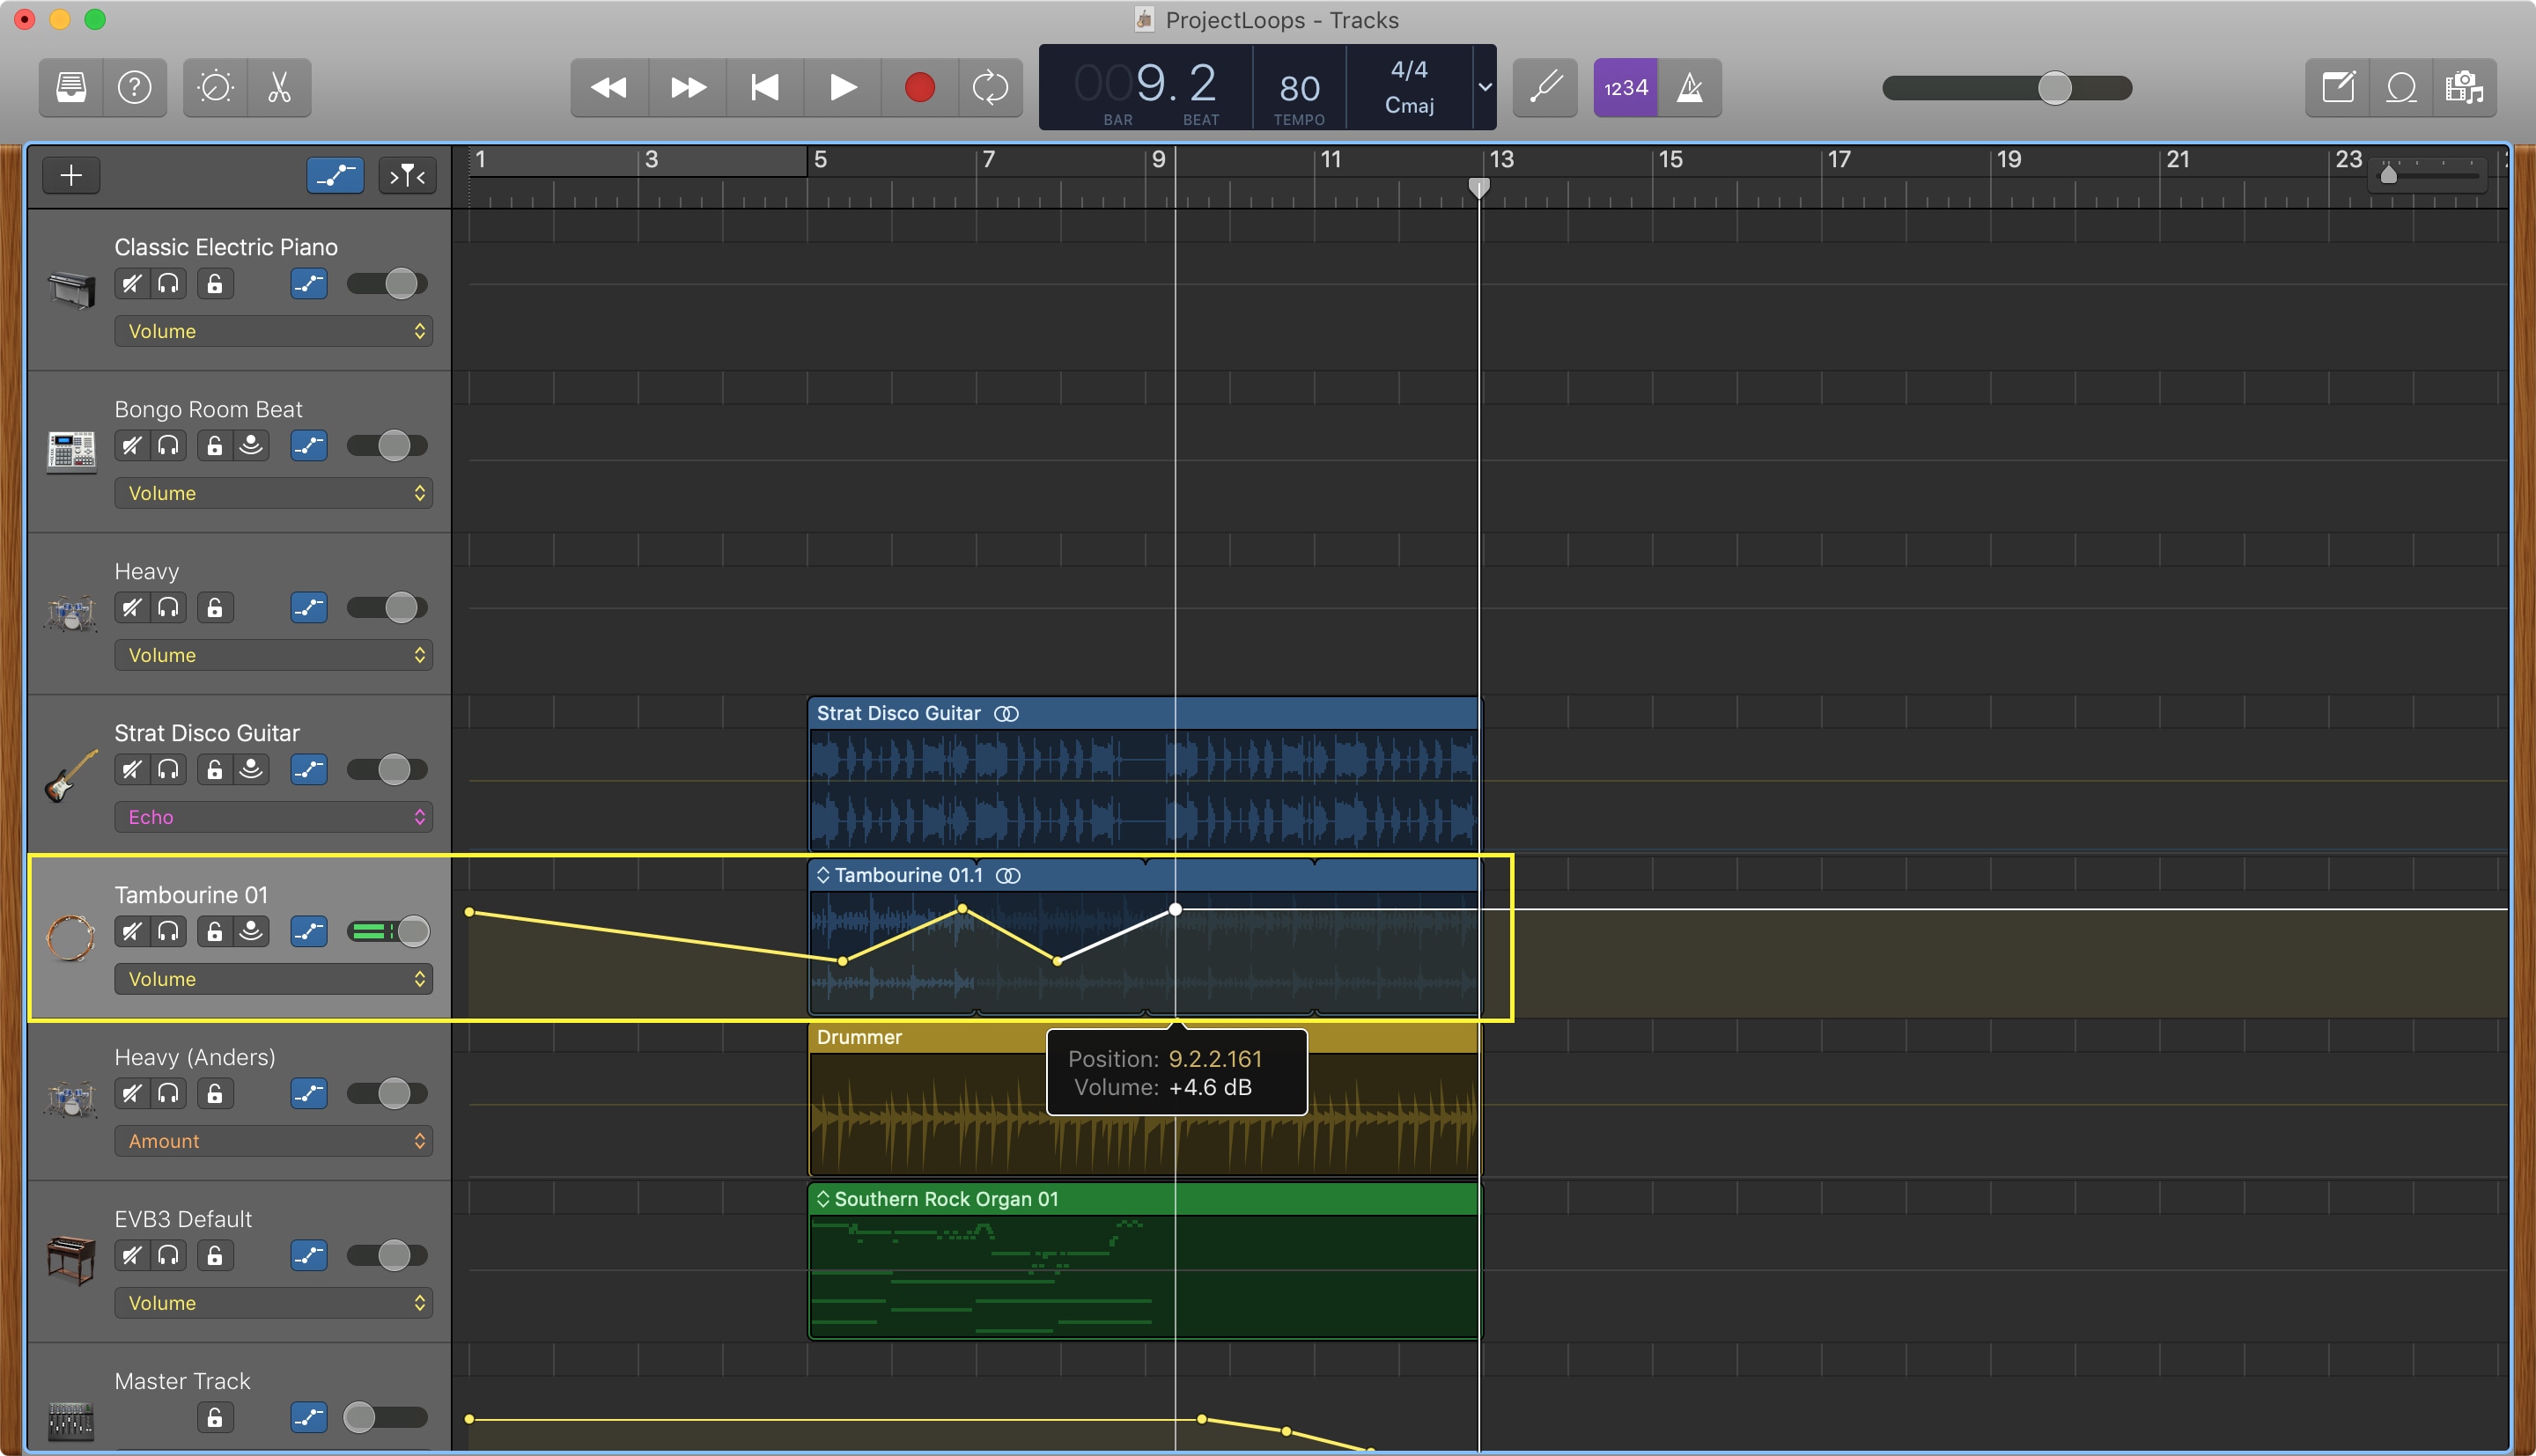Lock the Master Track
Viewport: 2536px width, 1456px height.
point(215,1418)
